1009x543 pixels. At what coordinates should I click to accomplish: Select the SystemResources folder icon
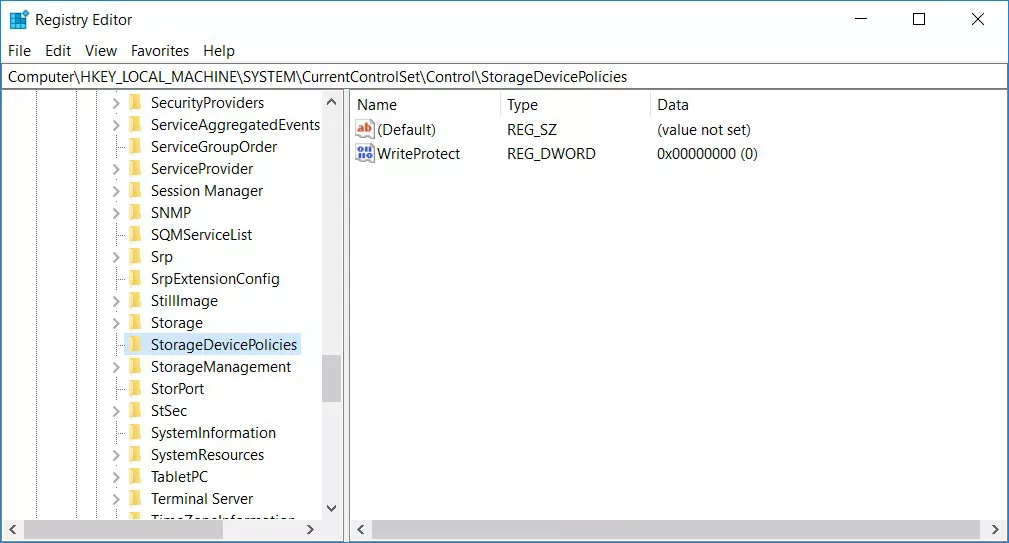[135, 454]
